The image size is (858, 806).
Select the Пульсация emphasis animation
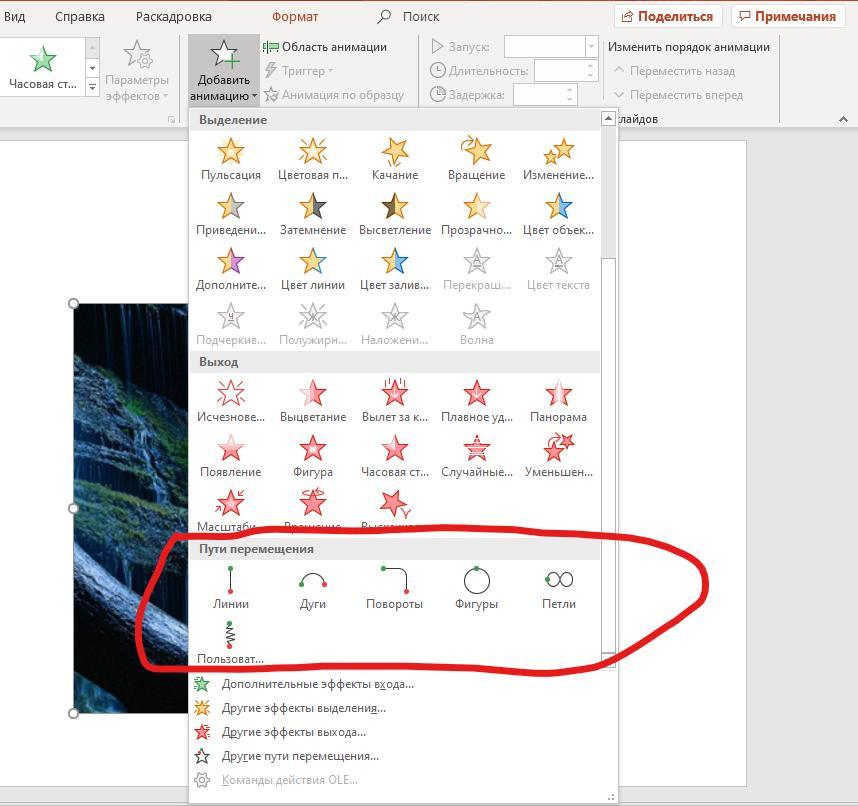pos(230,159)
